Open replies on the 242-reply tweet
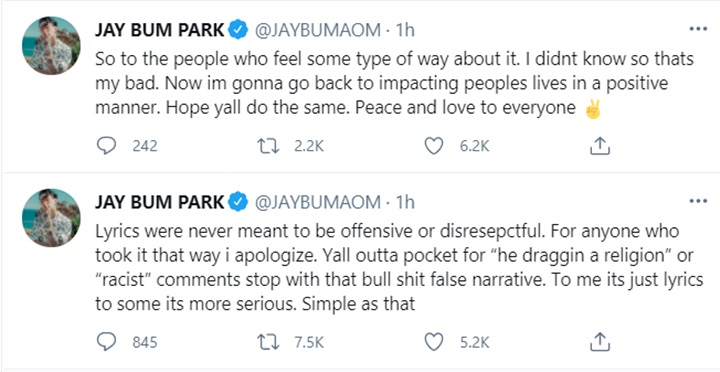Screen dimensions: 720x372 tap(107, 146)
